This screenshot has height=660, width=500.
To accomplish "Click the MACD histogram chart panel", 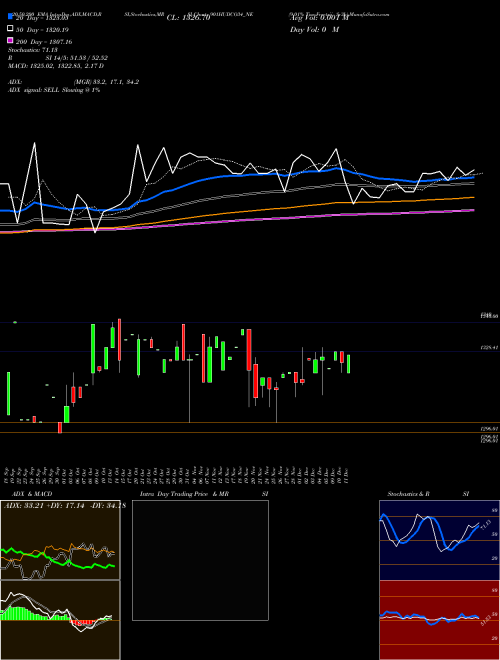I will pyautogui.click(x=60, y=620).
